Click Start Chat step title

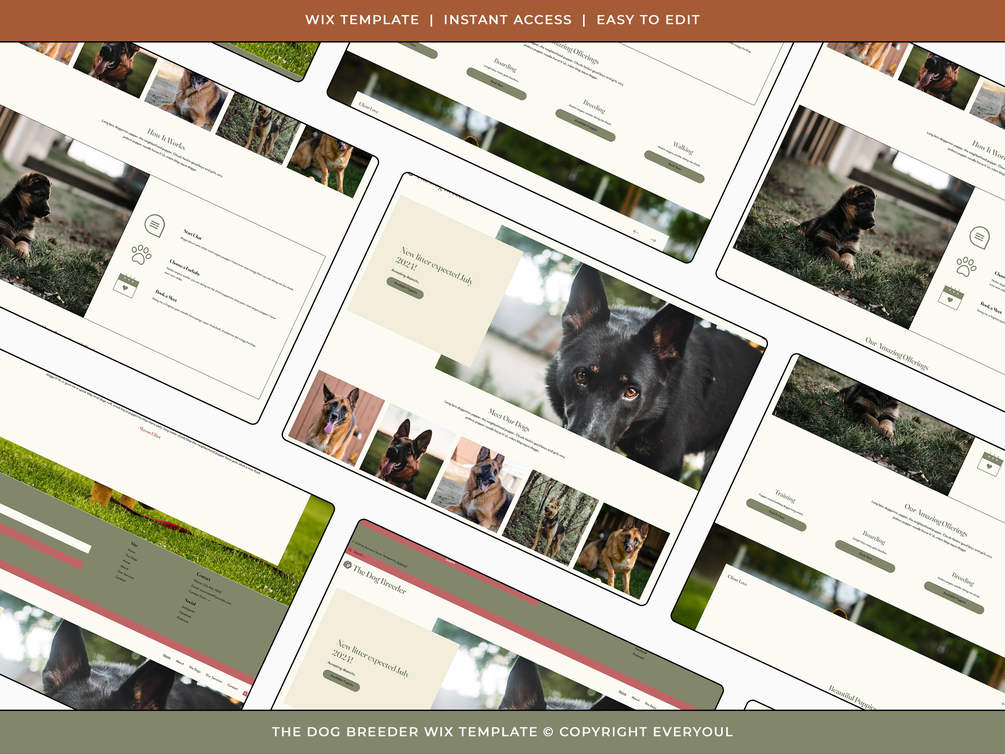click(x=192, y=235)
